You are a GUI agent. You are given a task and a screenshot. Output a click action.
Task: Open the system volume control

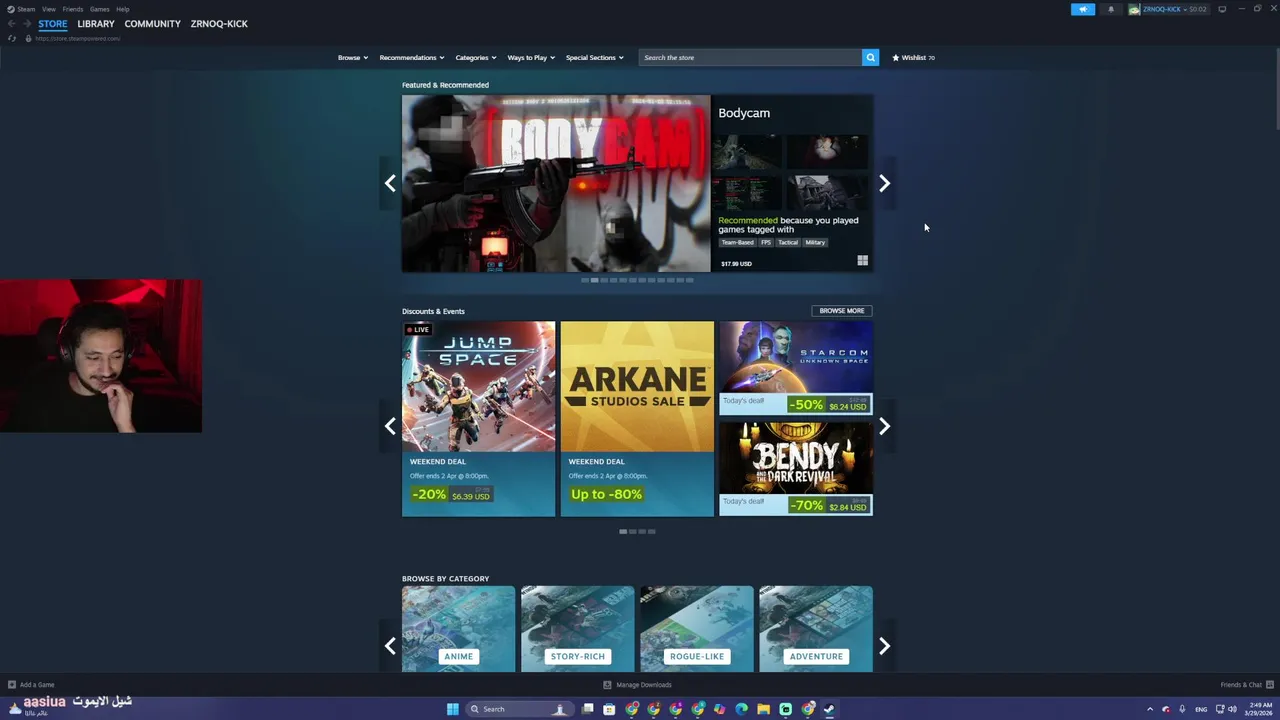(x=1232, y=709)
